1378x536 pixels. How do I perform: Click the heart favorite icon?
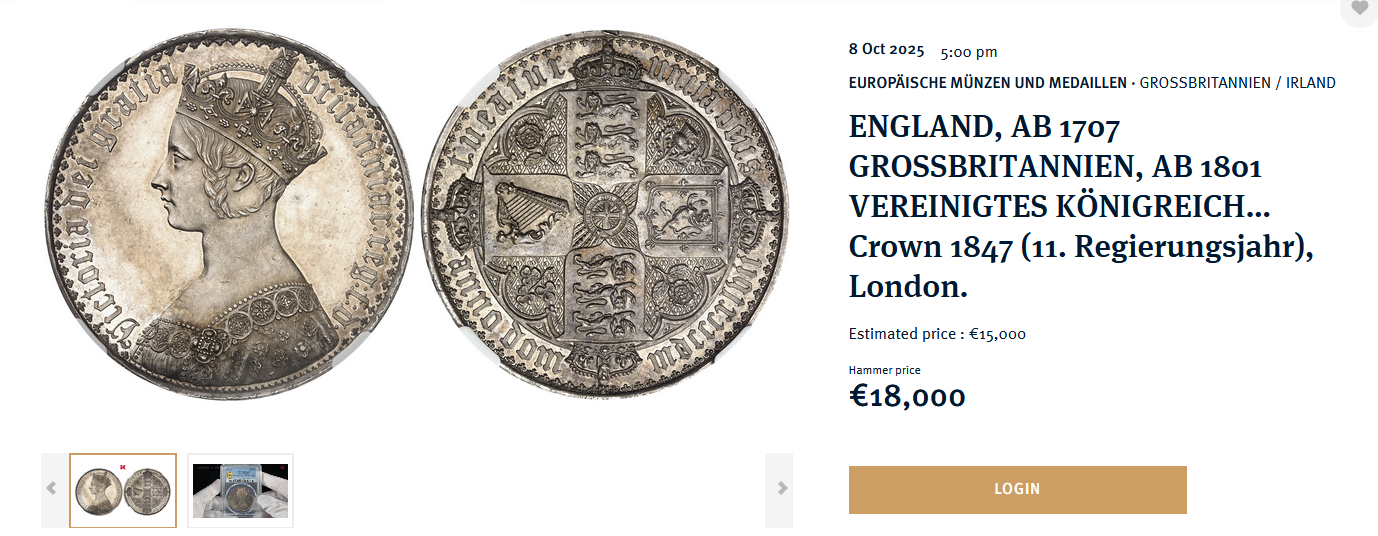click(x=1359, y=9)
